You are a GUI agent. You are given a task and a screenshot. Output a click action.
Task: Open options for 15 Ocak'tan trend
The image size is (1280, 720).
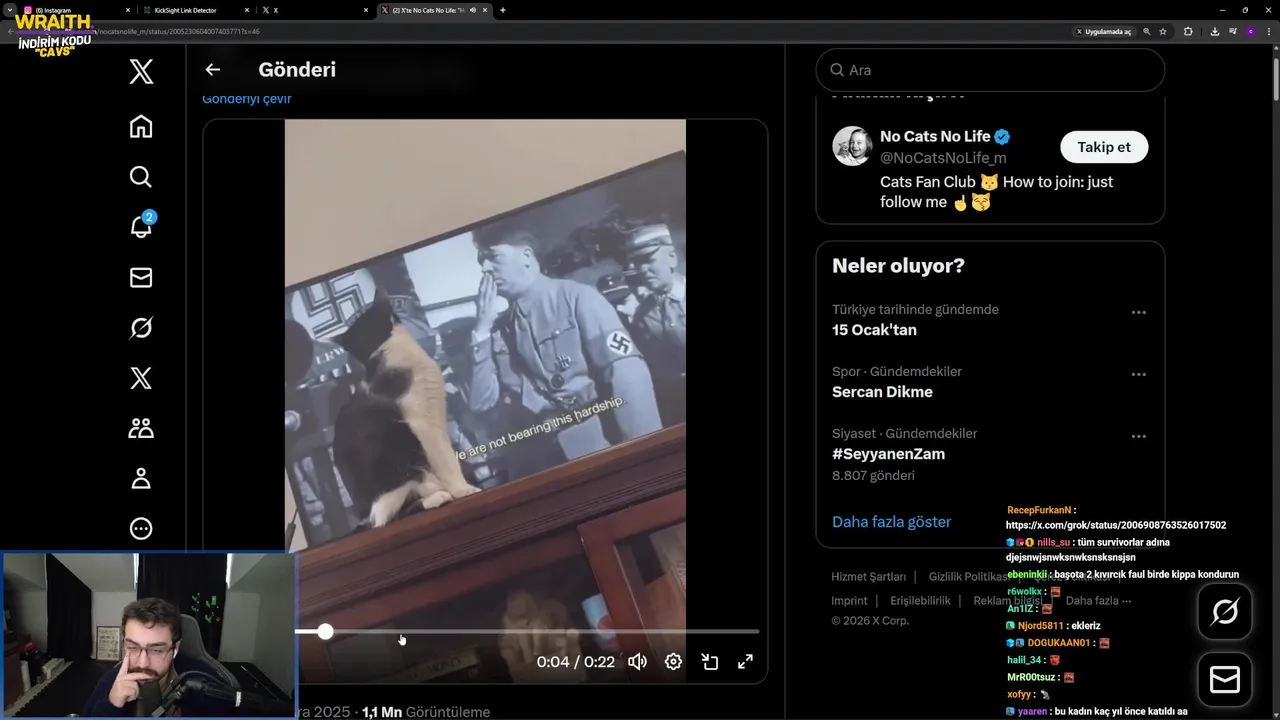(1138, 313)
